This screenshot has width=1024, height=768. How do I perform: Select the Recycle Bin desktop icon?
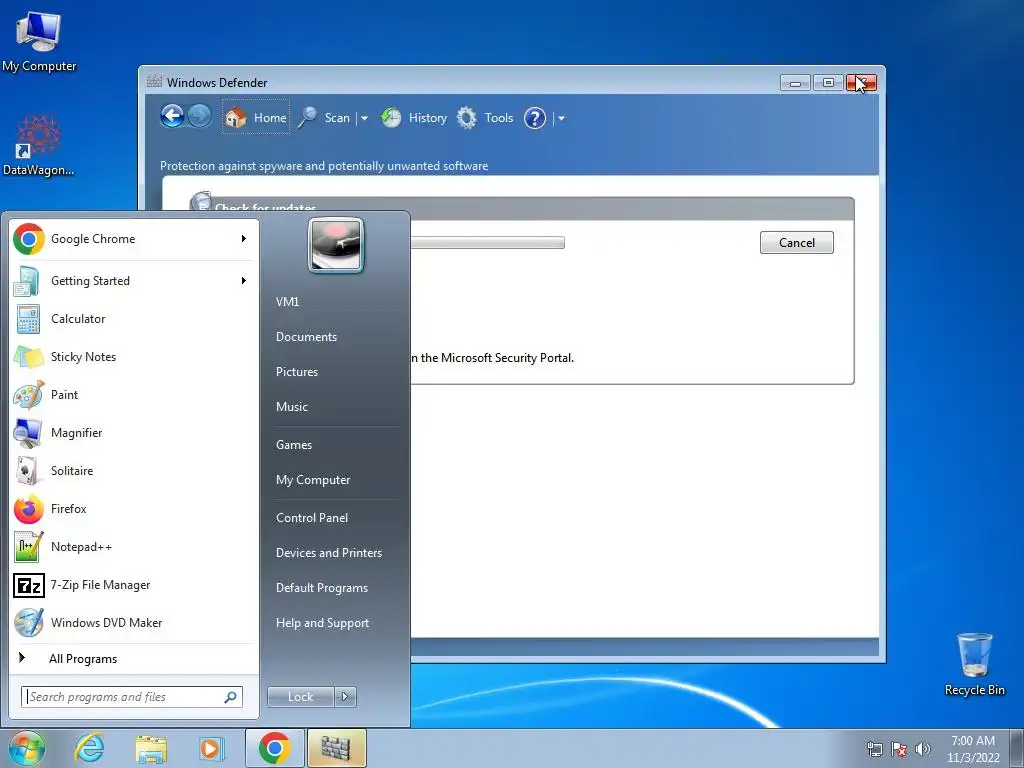point(974,664)
